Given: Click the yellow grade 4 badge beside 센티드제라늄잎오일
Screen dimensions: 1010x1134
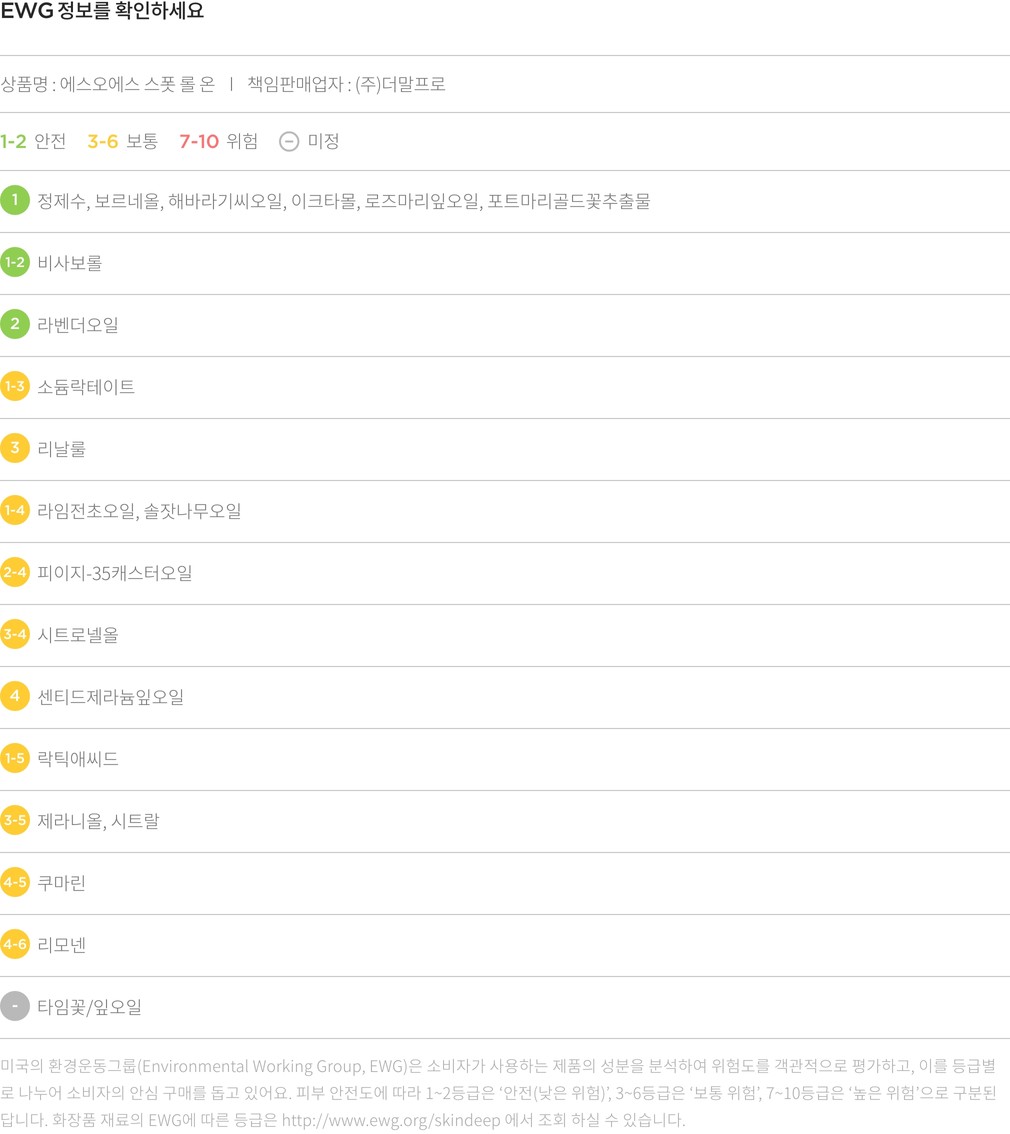Looking at the screenshot, I should 14,696.
